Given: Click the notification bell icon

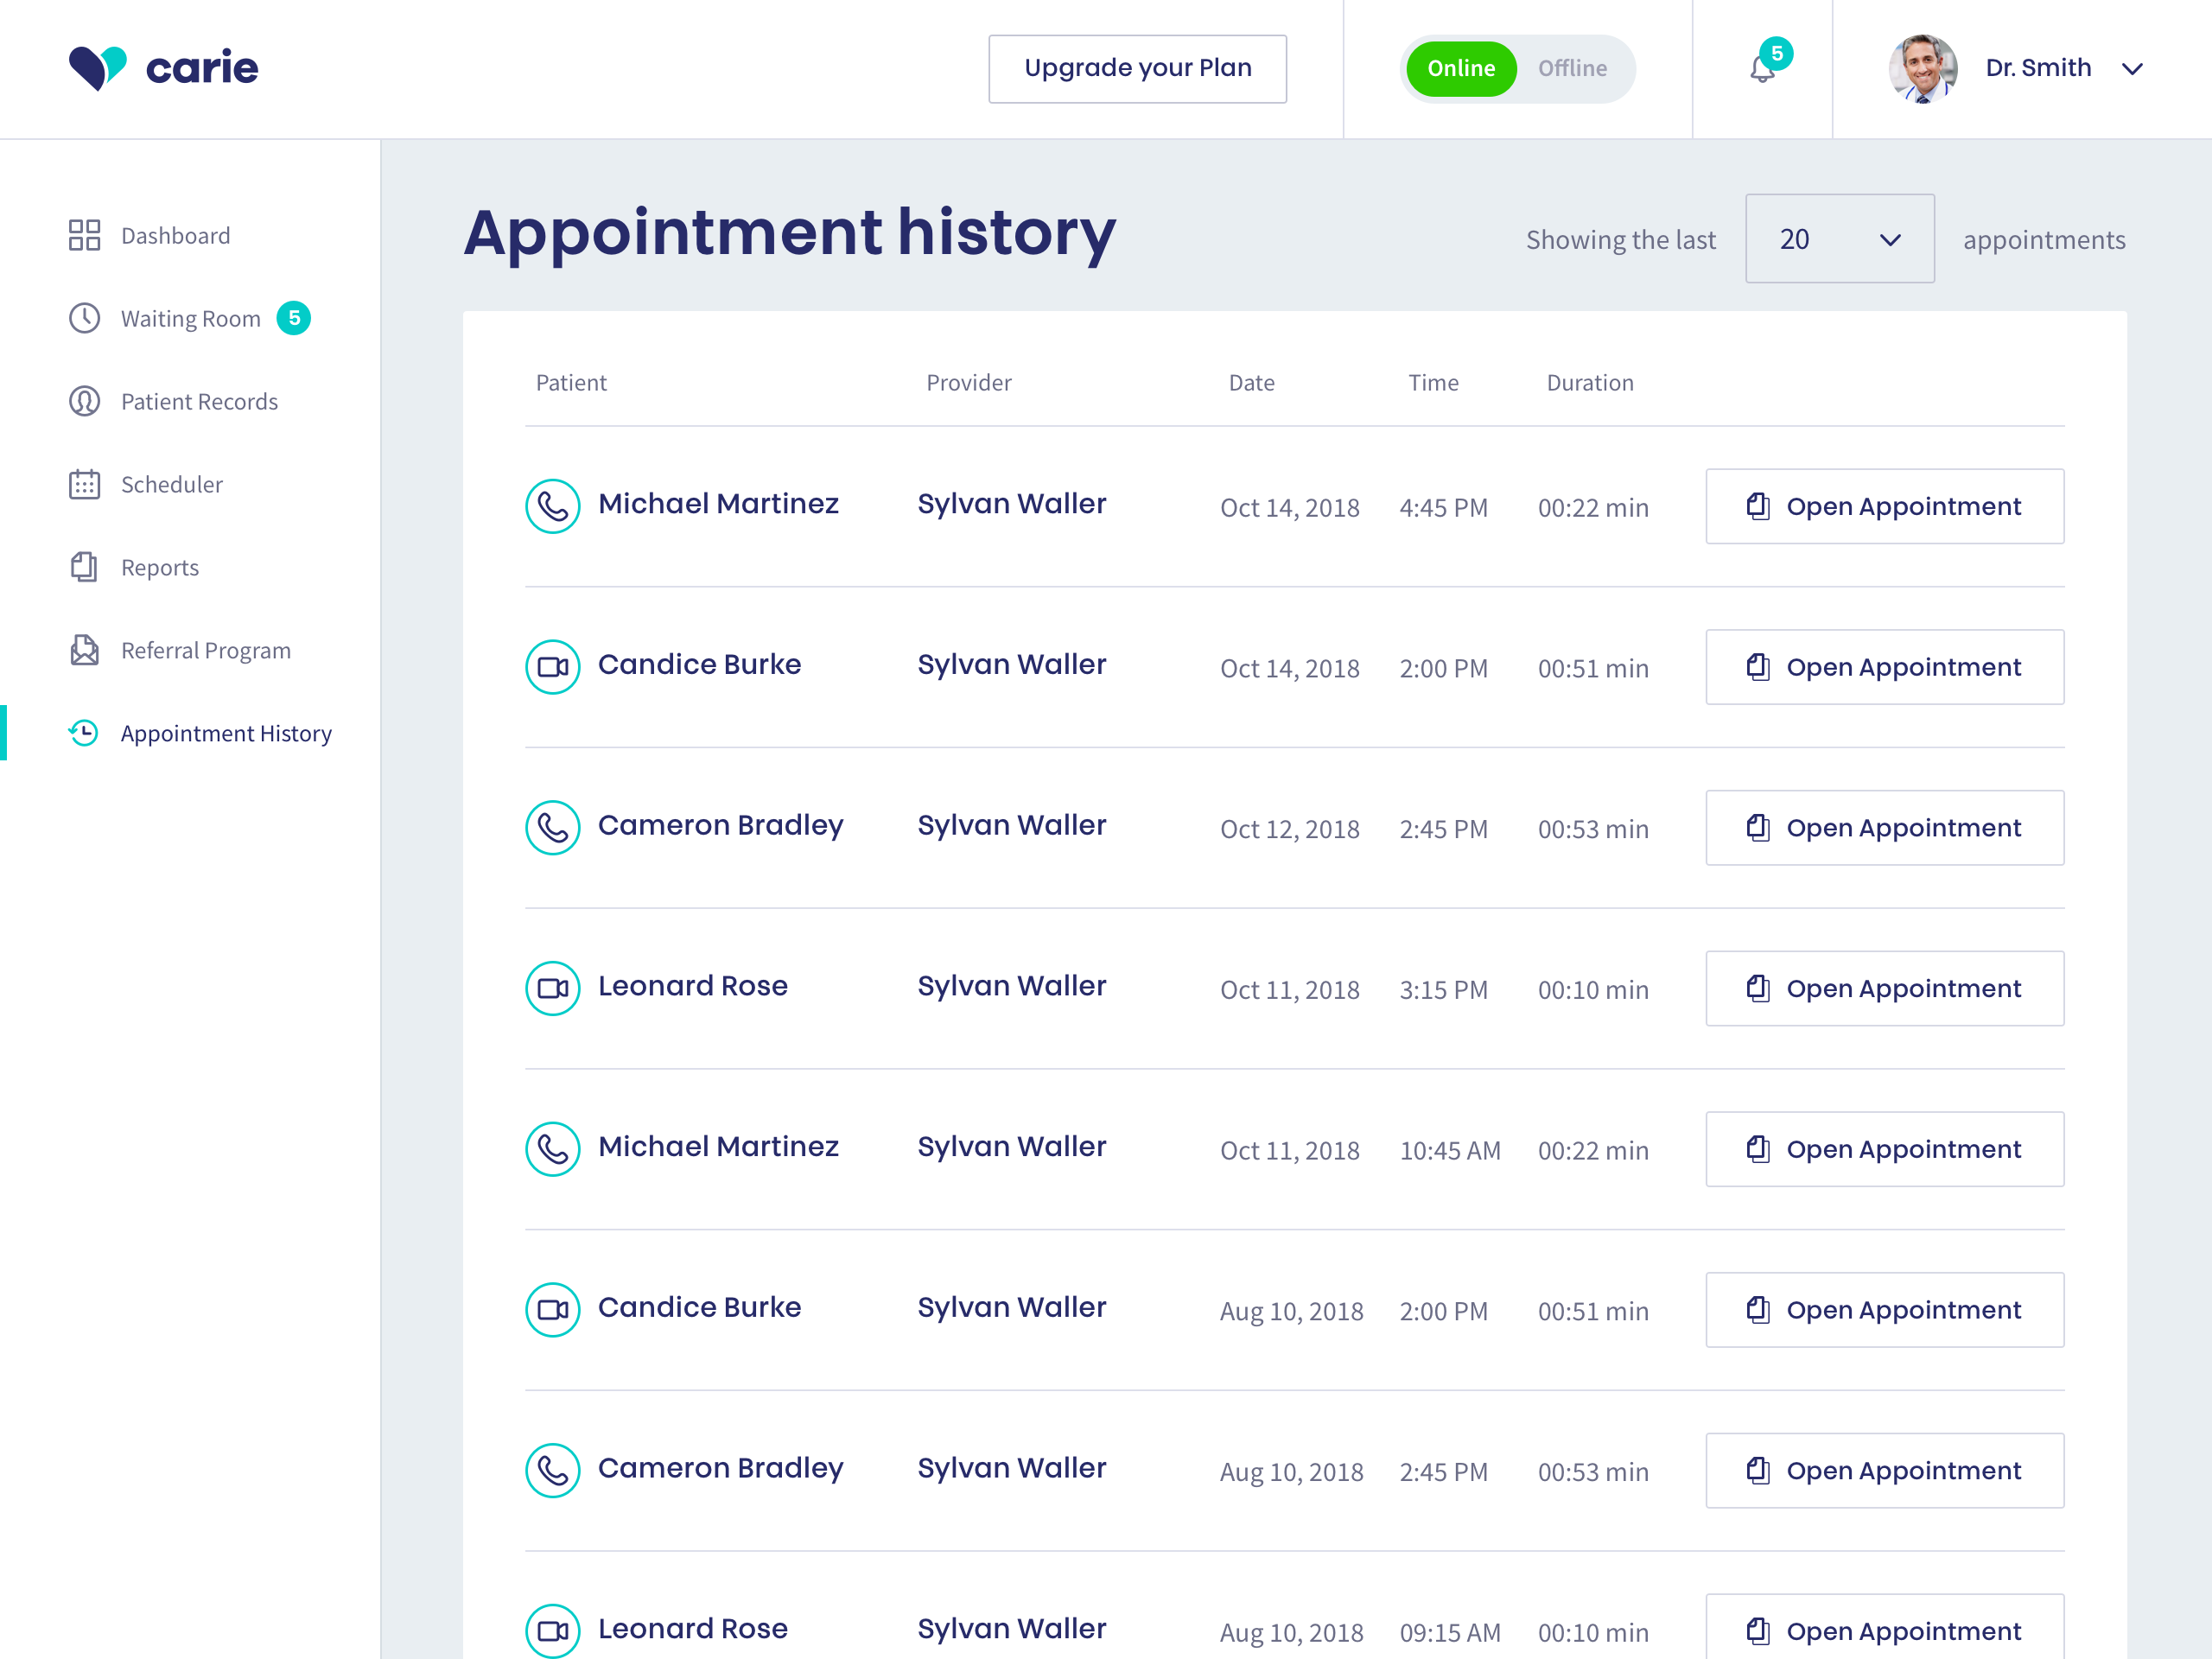Looking at the screenshot, I should point(1762,69).
